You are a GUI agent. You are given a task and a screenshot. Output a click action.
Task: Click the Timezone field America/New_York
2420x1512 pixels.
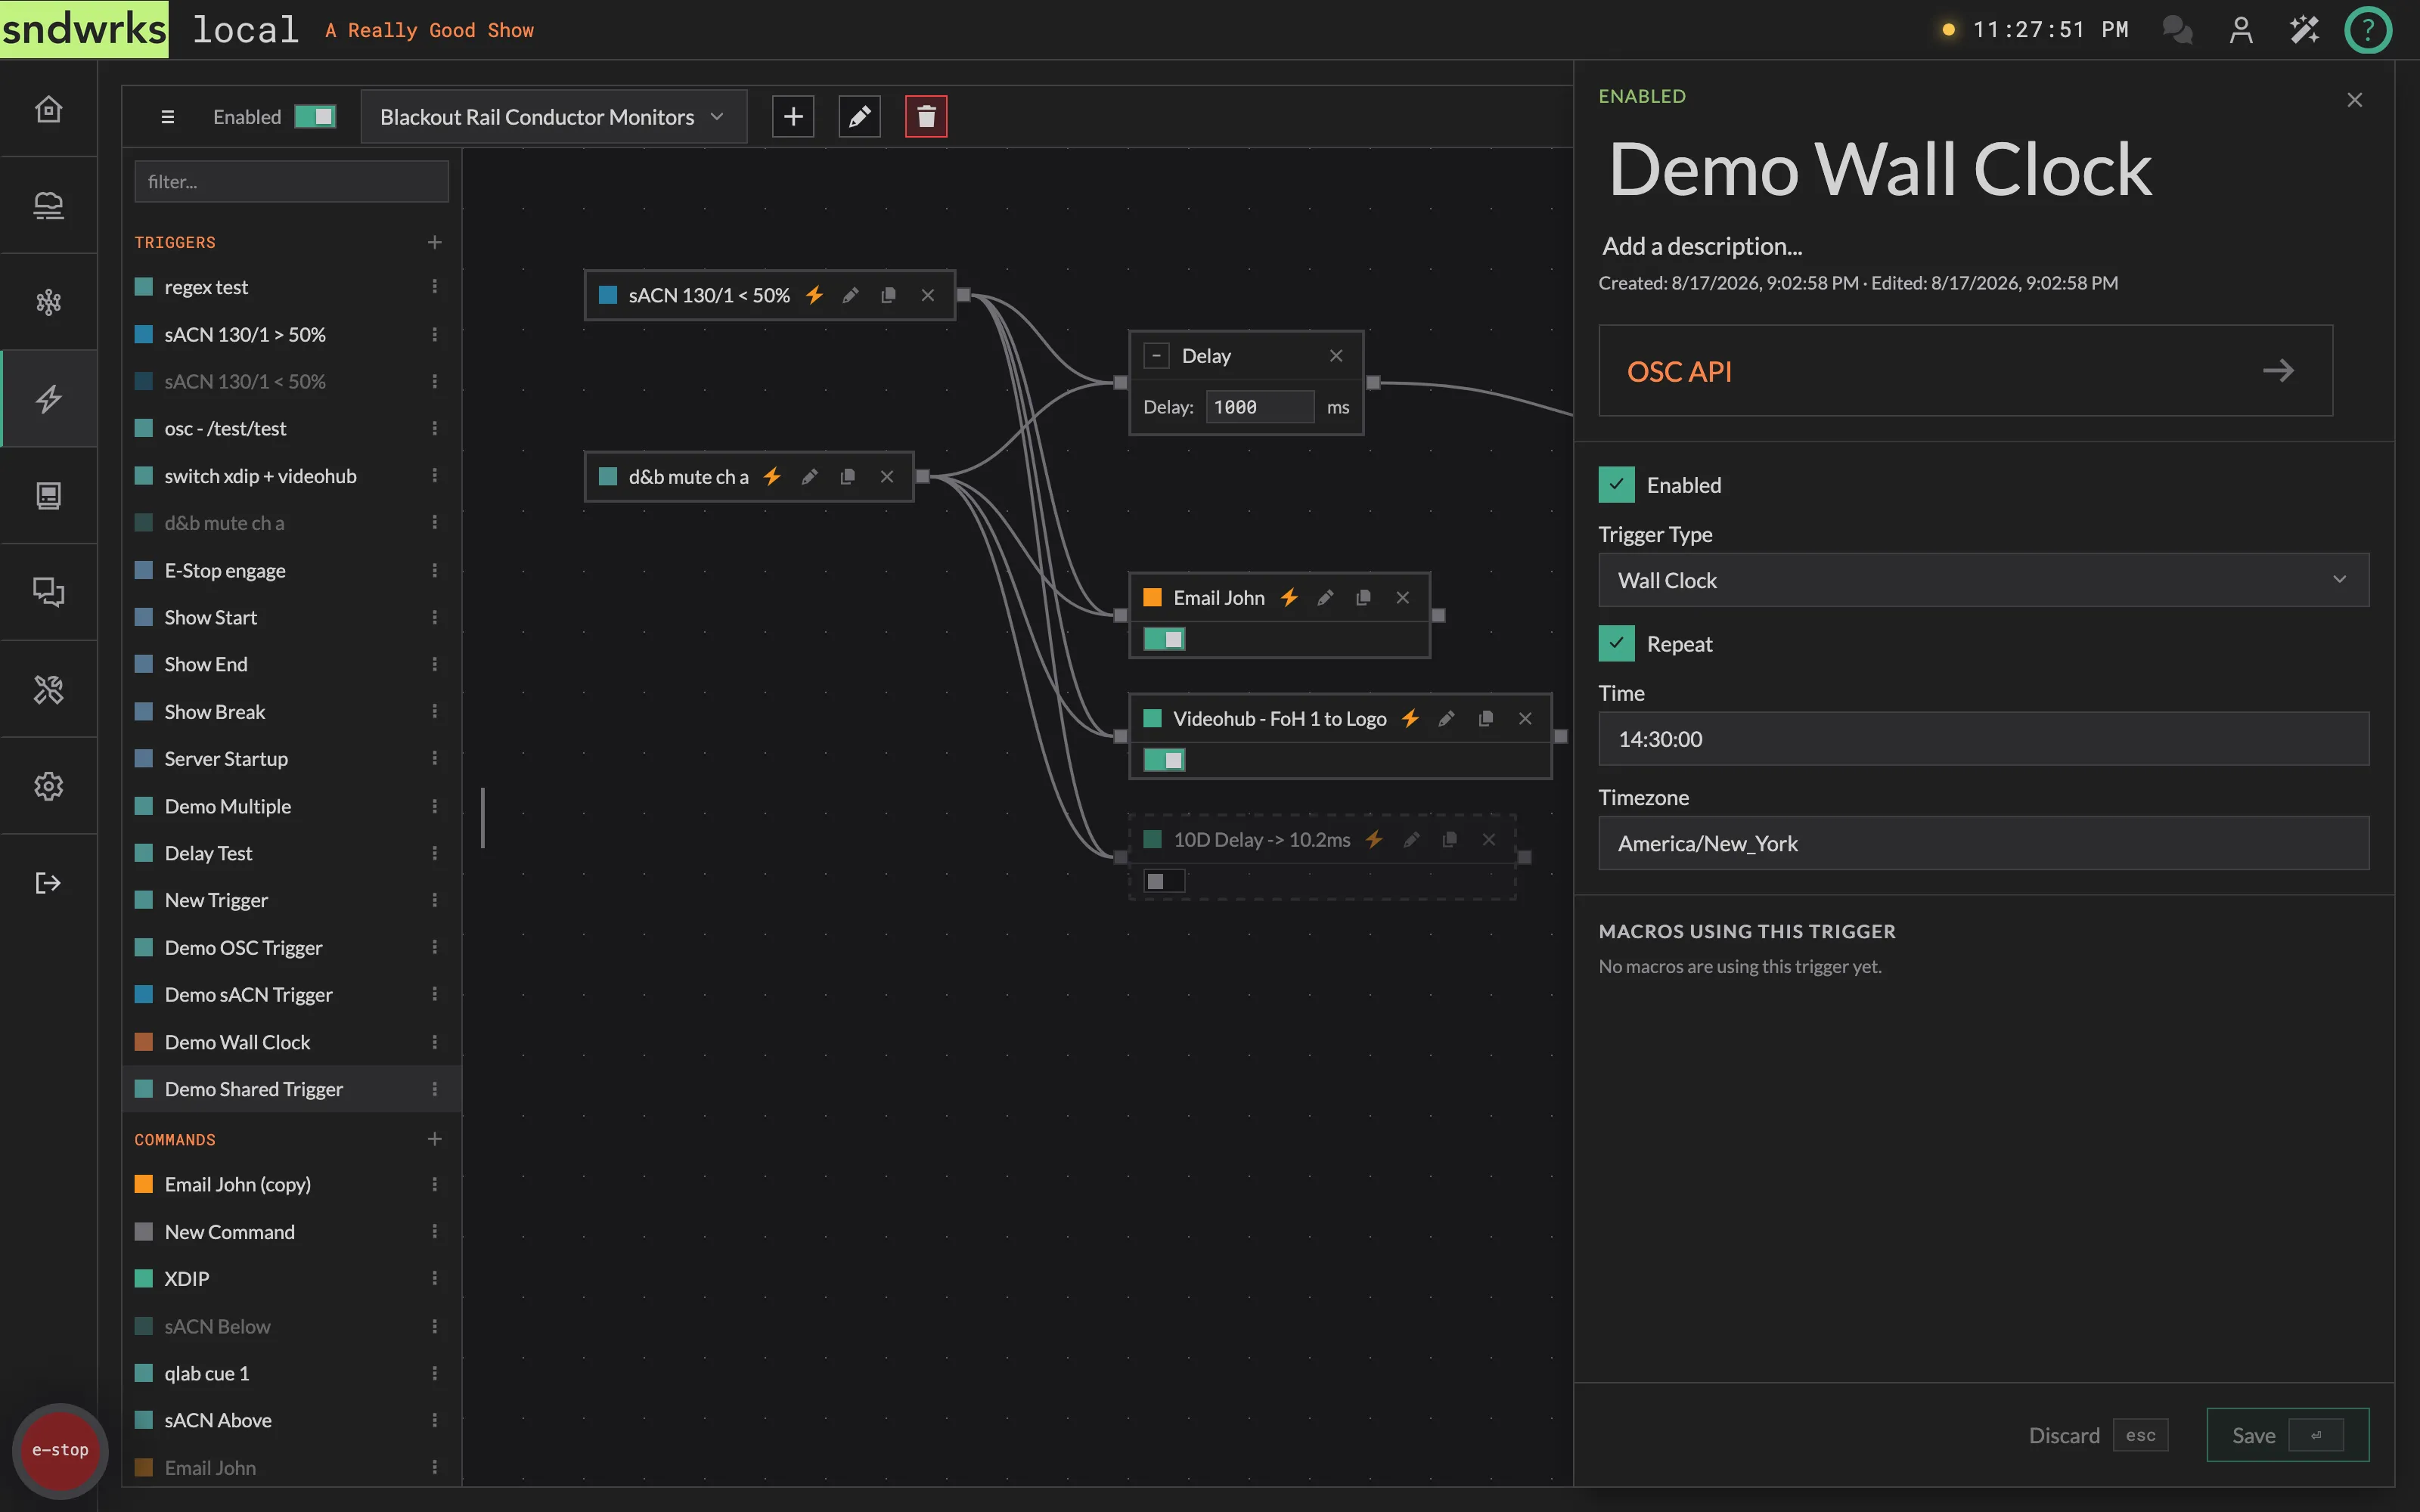tap(1983, 843)
